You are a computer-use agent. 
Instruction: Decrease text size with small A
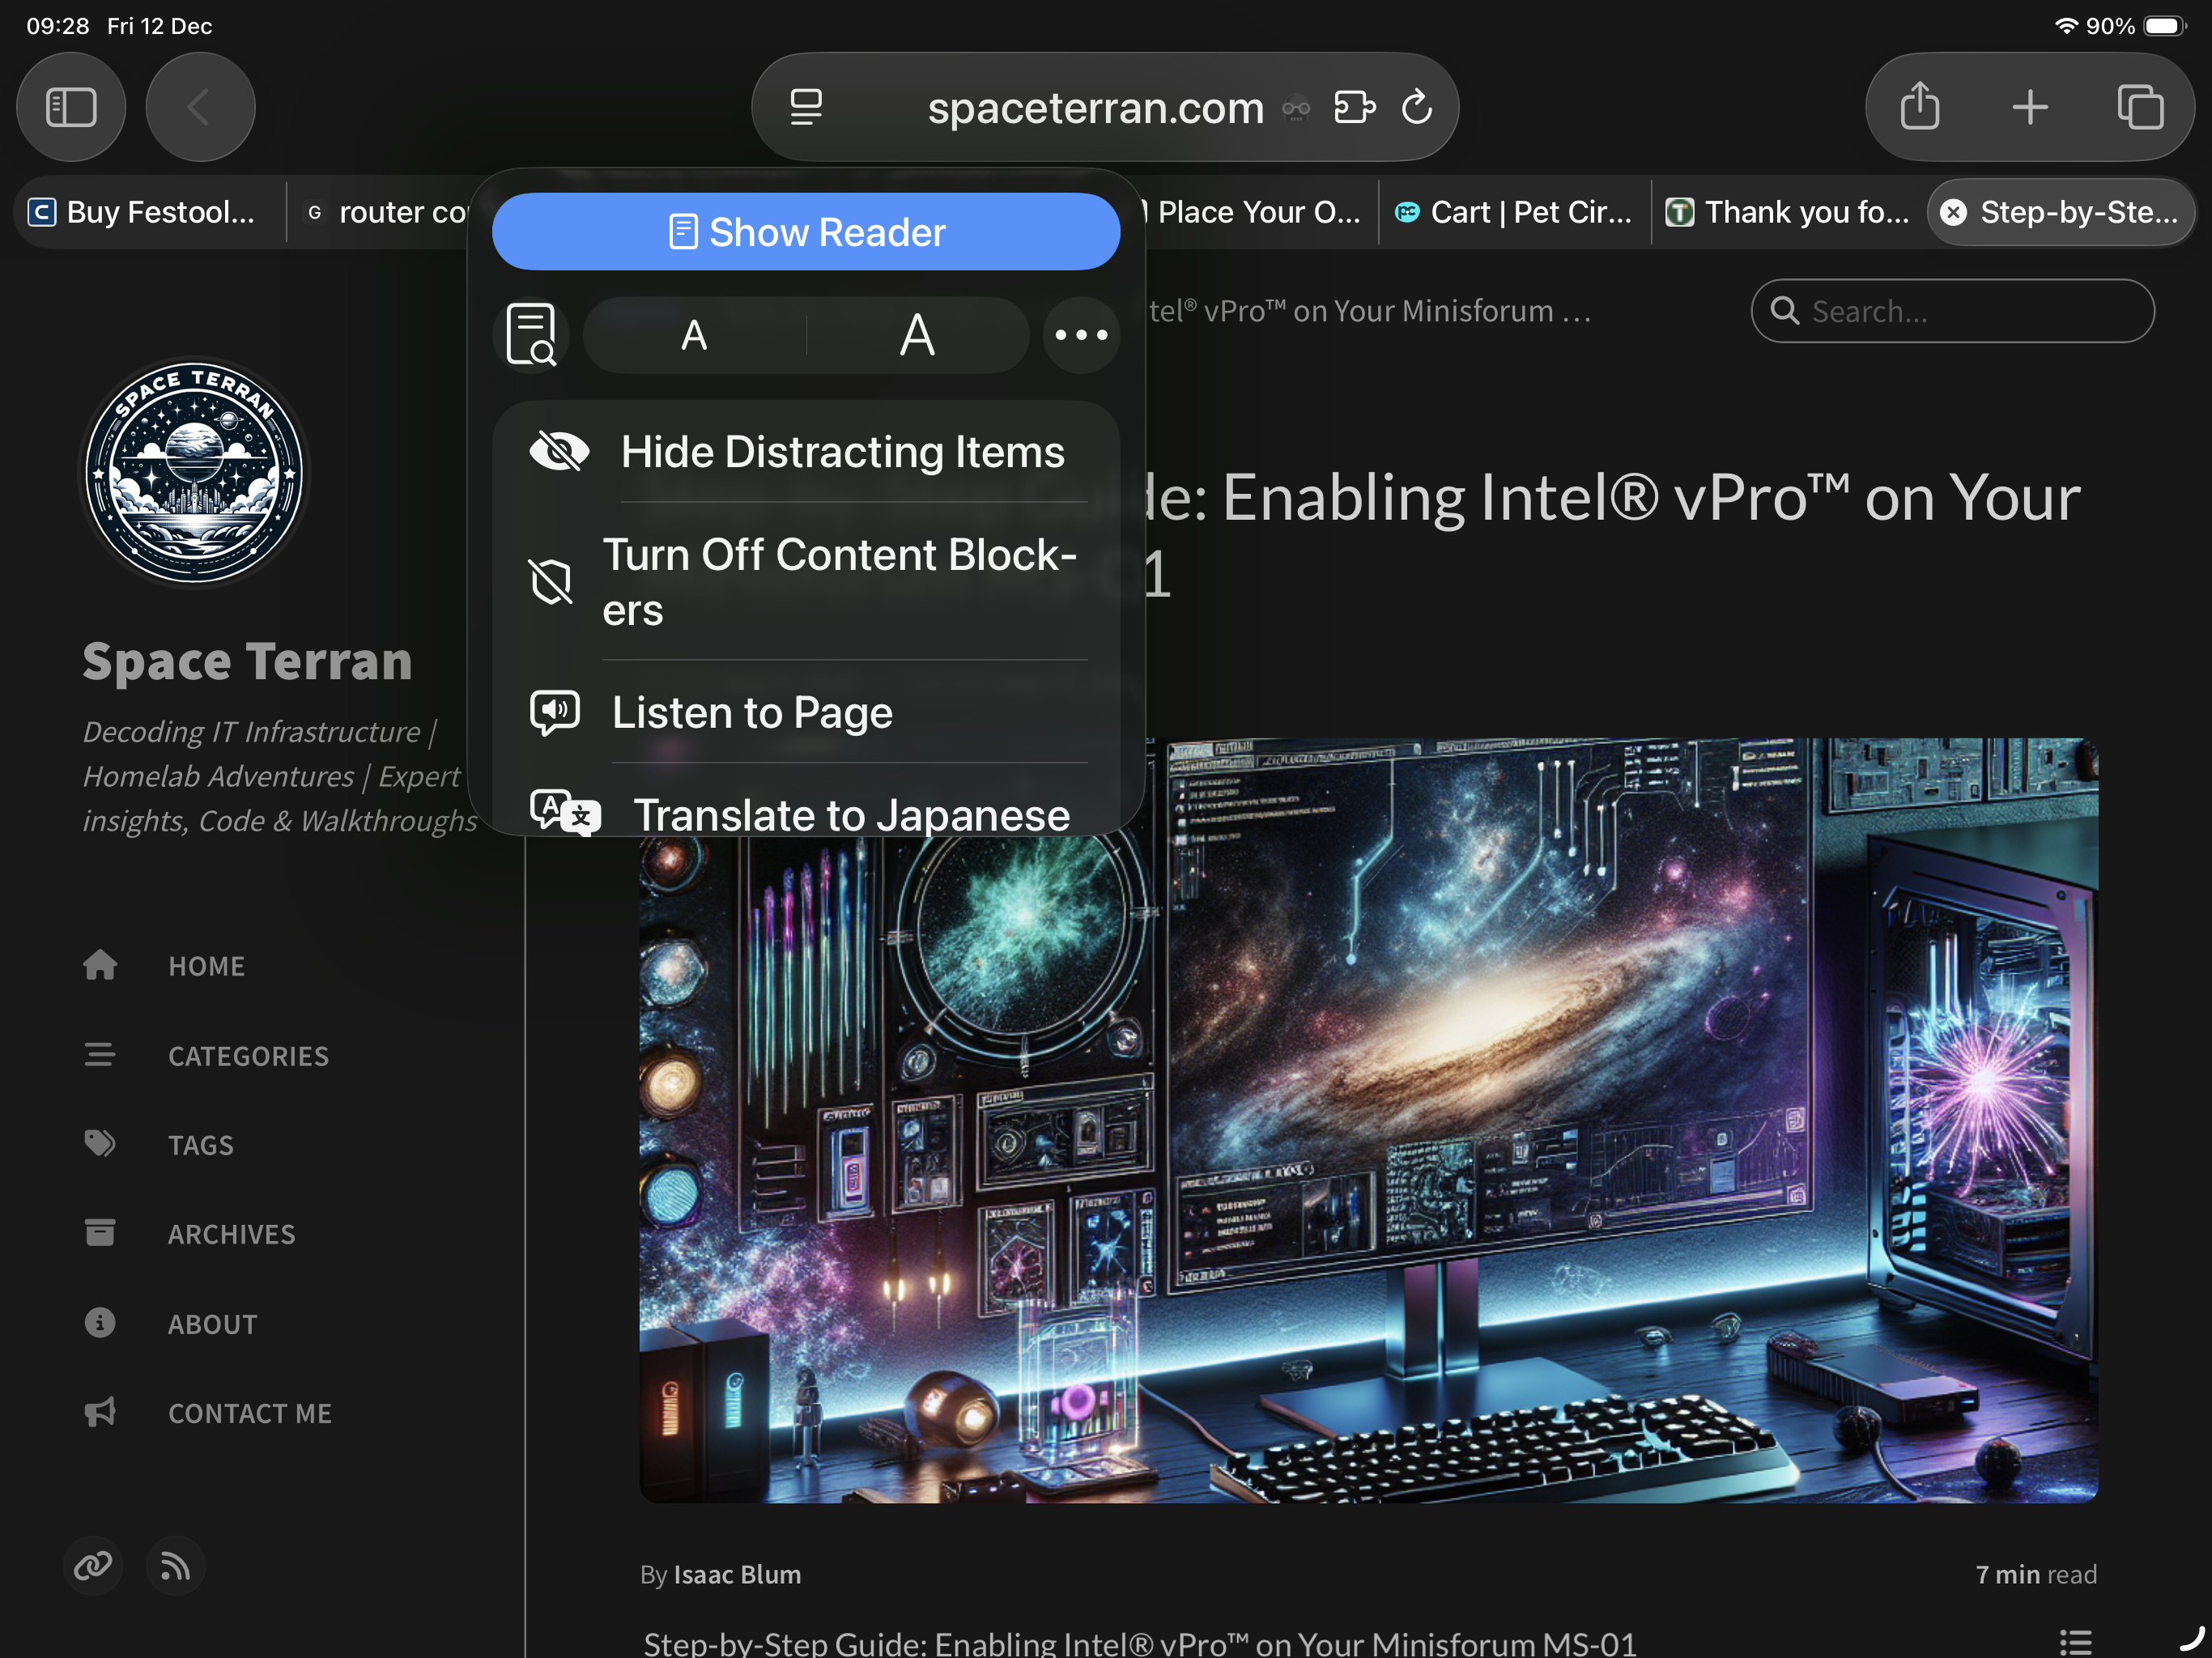(694, 335)
